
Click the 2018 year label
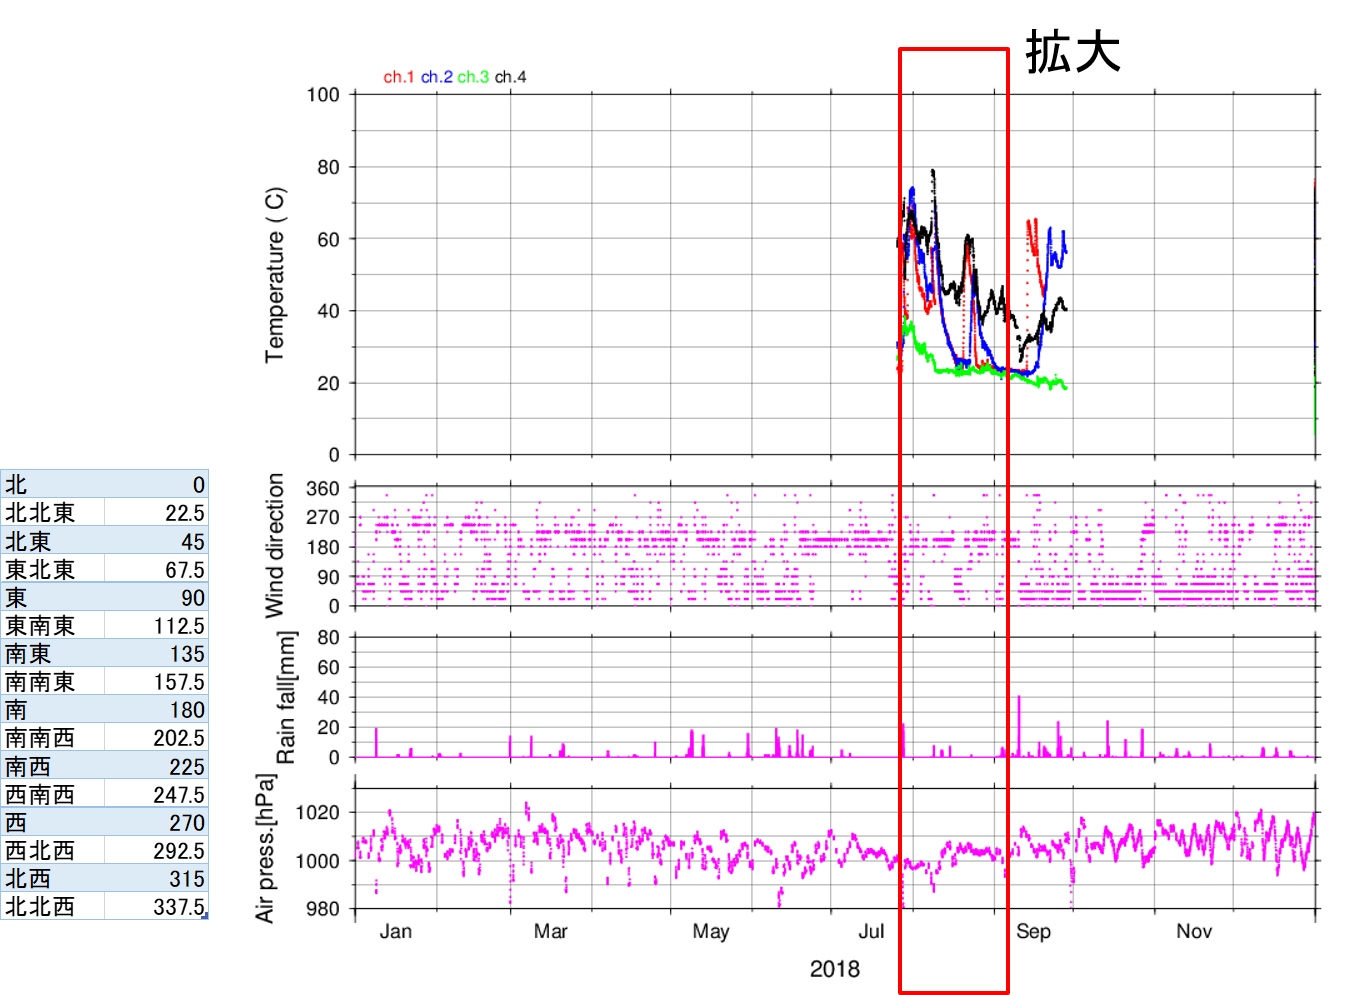coord(835,968)
